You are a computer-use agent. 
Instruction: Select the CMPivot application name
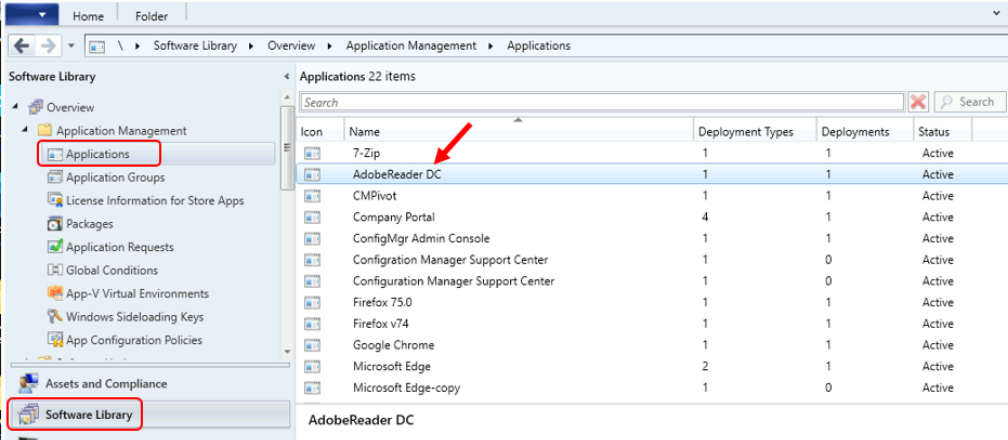click(375, 196)
